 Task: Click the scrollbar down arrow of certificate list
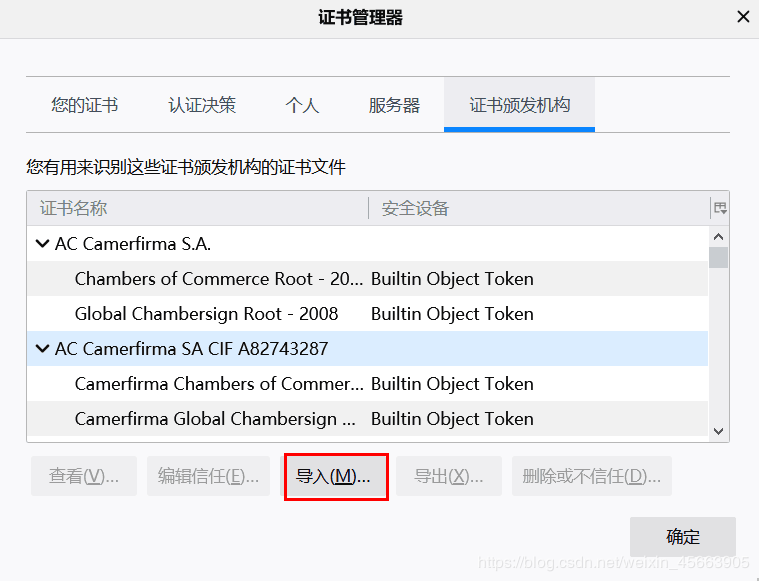(718, 431)
